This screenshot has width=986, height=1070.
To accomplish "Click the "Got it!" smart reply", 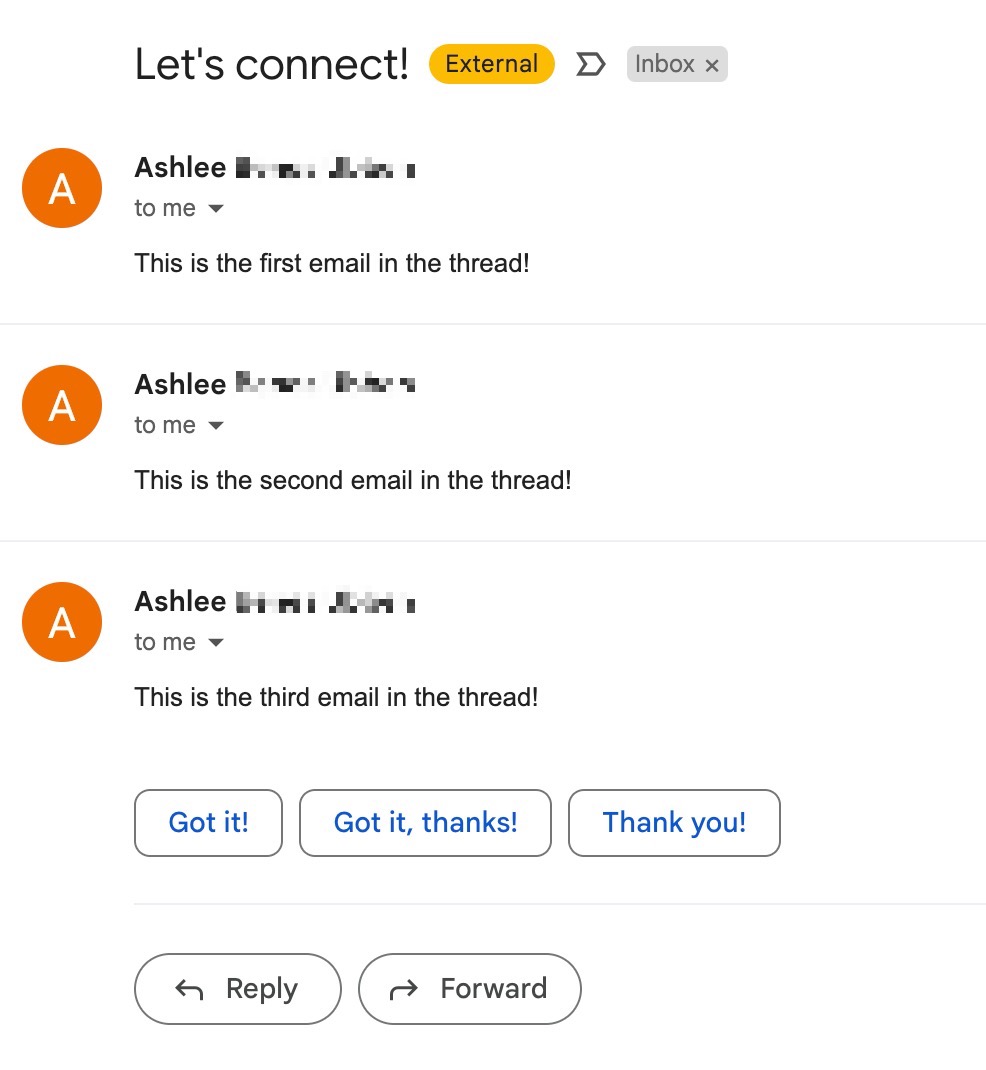I will tap(208, 823).
